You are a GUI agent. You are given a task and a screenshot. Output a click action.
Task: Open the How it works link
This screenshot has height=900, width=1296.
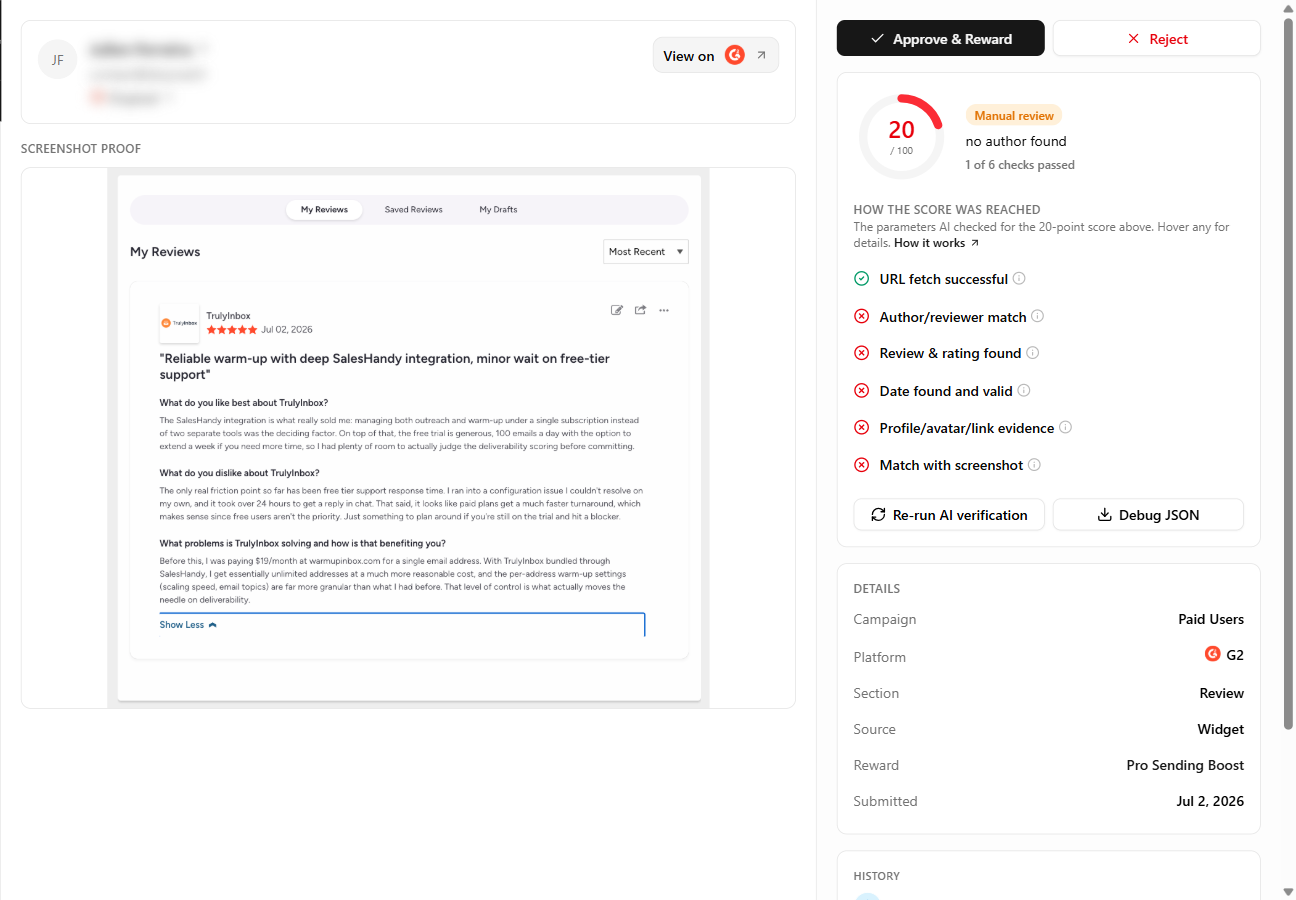tap(937, 243)
